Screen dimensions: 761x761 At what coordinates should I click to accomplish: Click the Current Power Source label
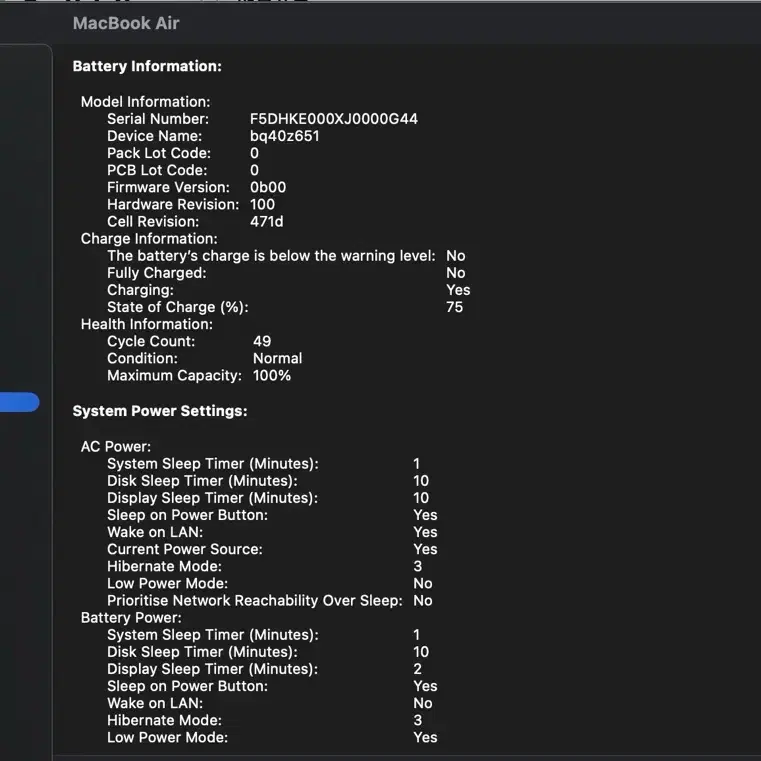coord(185,549)
